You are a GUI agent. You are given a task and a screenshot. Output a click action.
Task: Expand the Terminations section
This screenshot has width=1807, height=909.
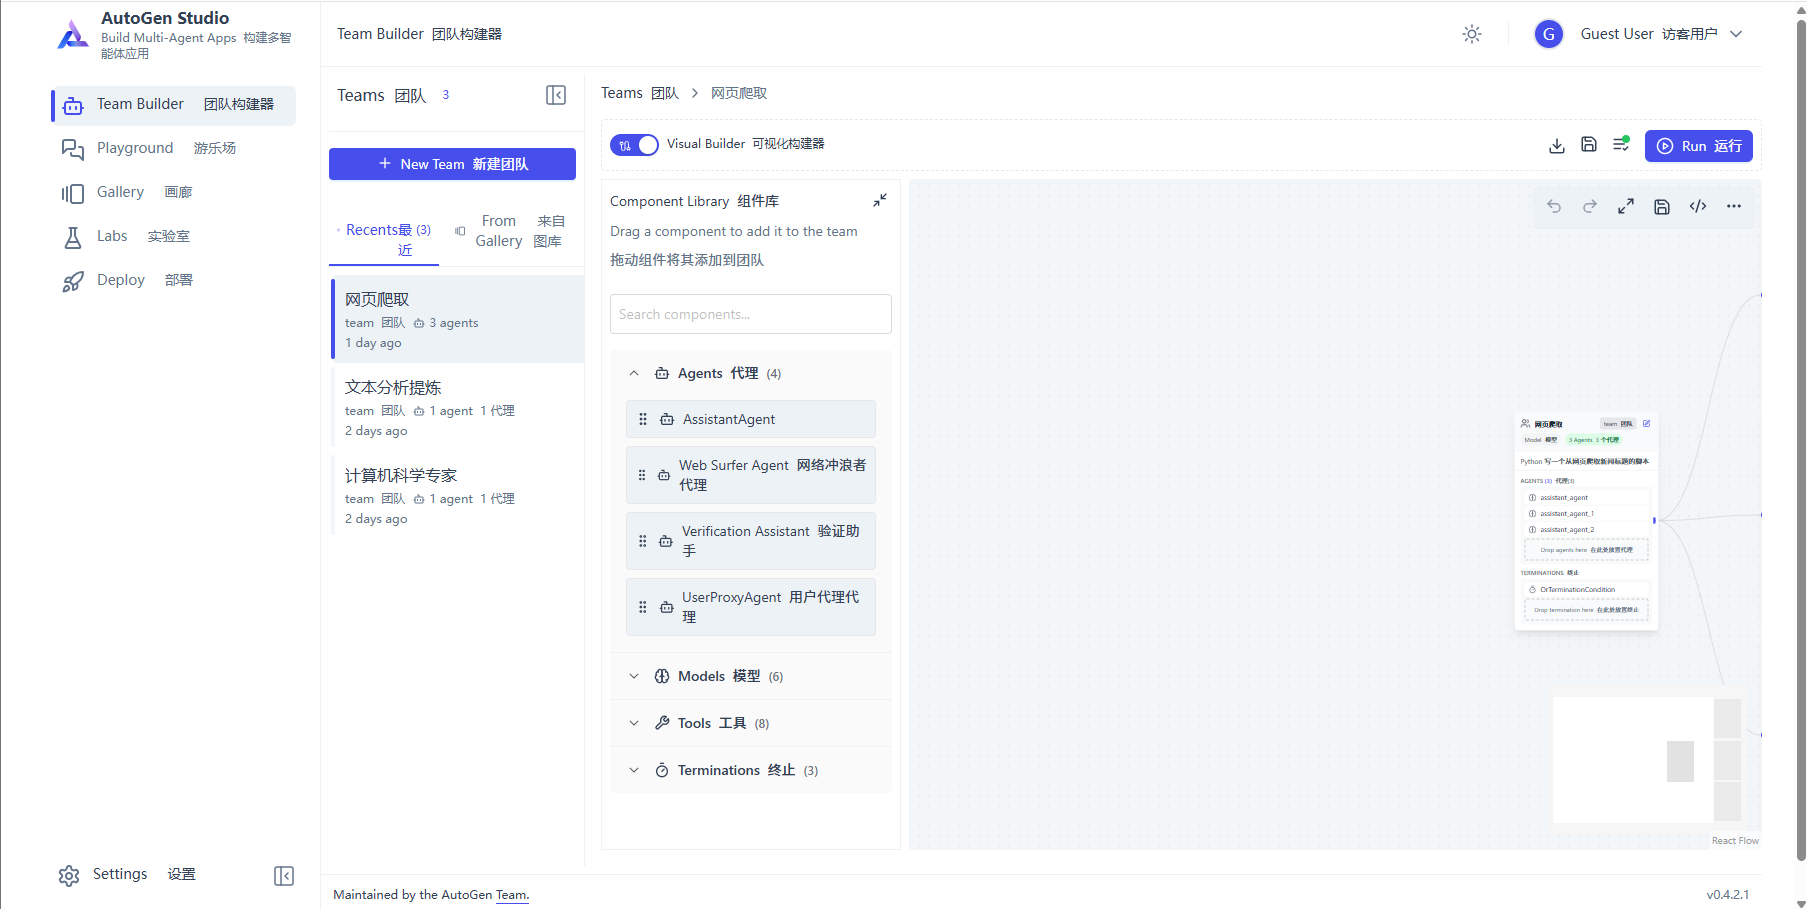751,771
